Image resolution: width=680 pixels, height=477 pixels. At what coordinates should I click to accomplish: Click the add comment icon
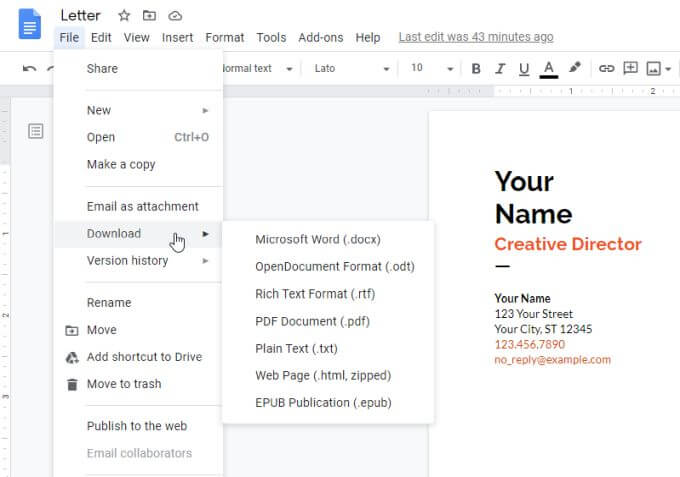coord(631,69)
